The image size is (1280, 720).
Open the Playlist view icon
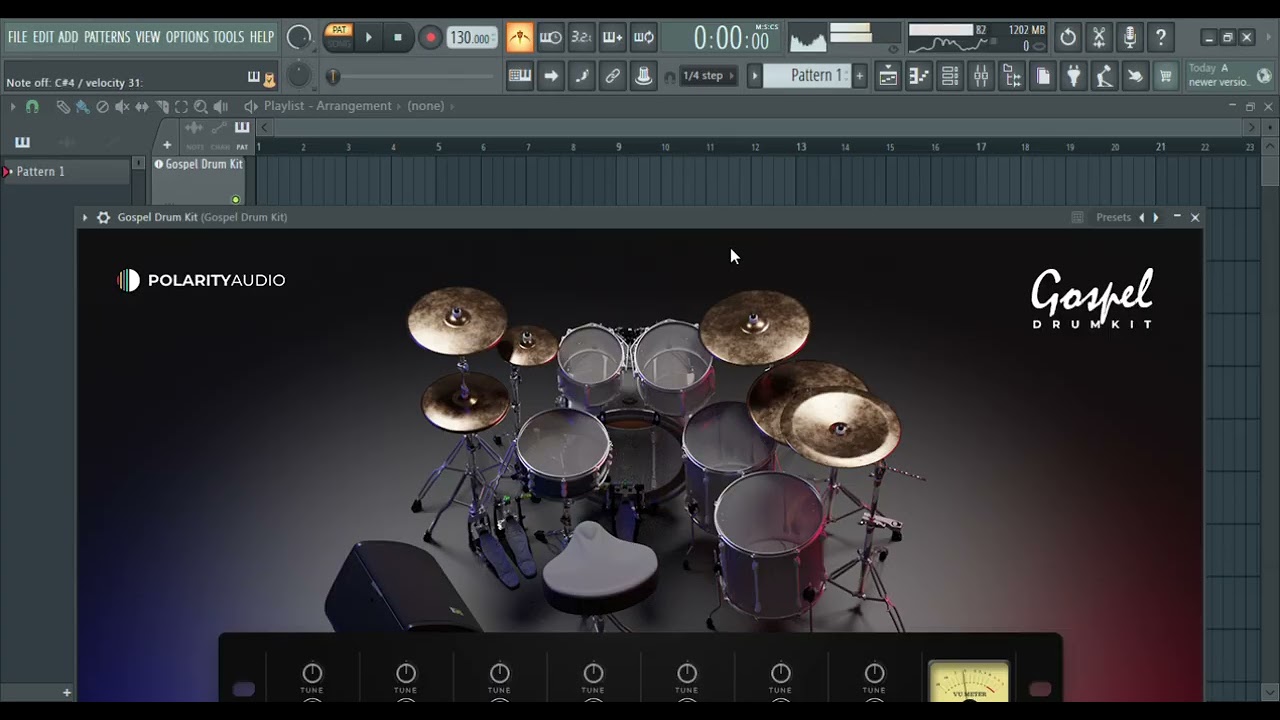coord(888,76)
